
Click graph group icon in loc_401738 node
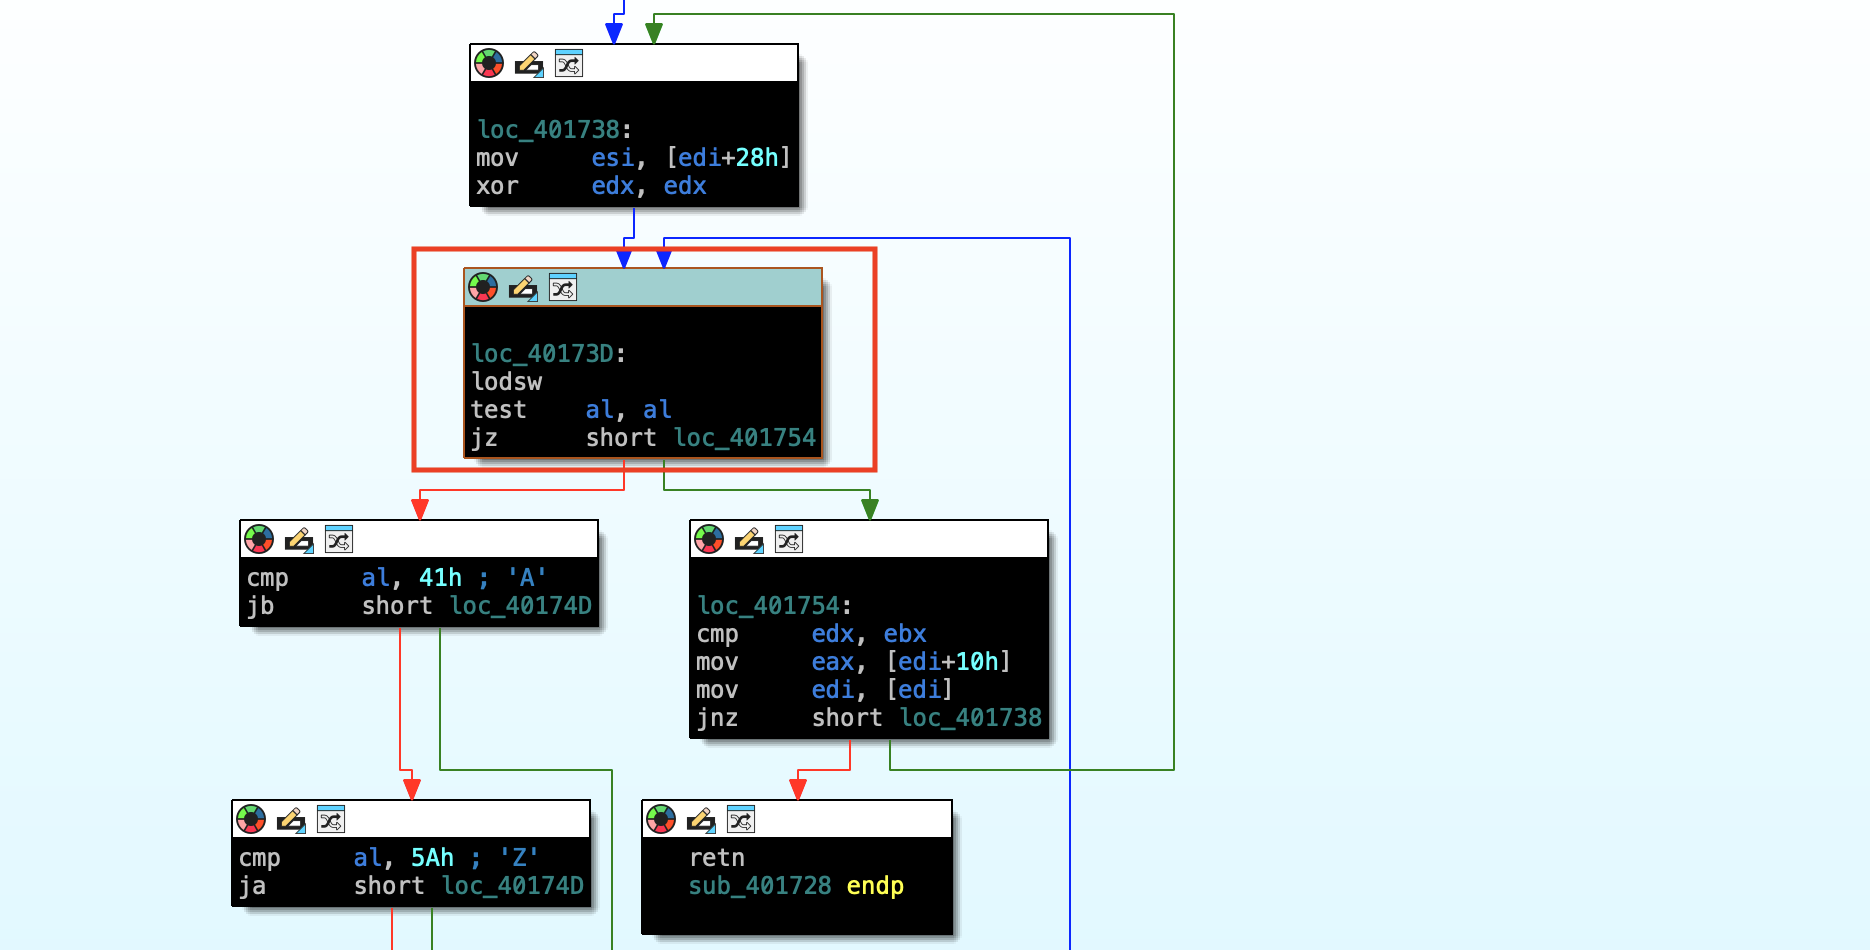click(569, 63)
